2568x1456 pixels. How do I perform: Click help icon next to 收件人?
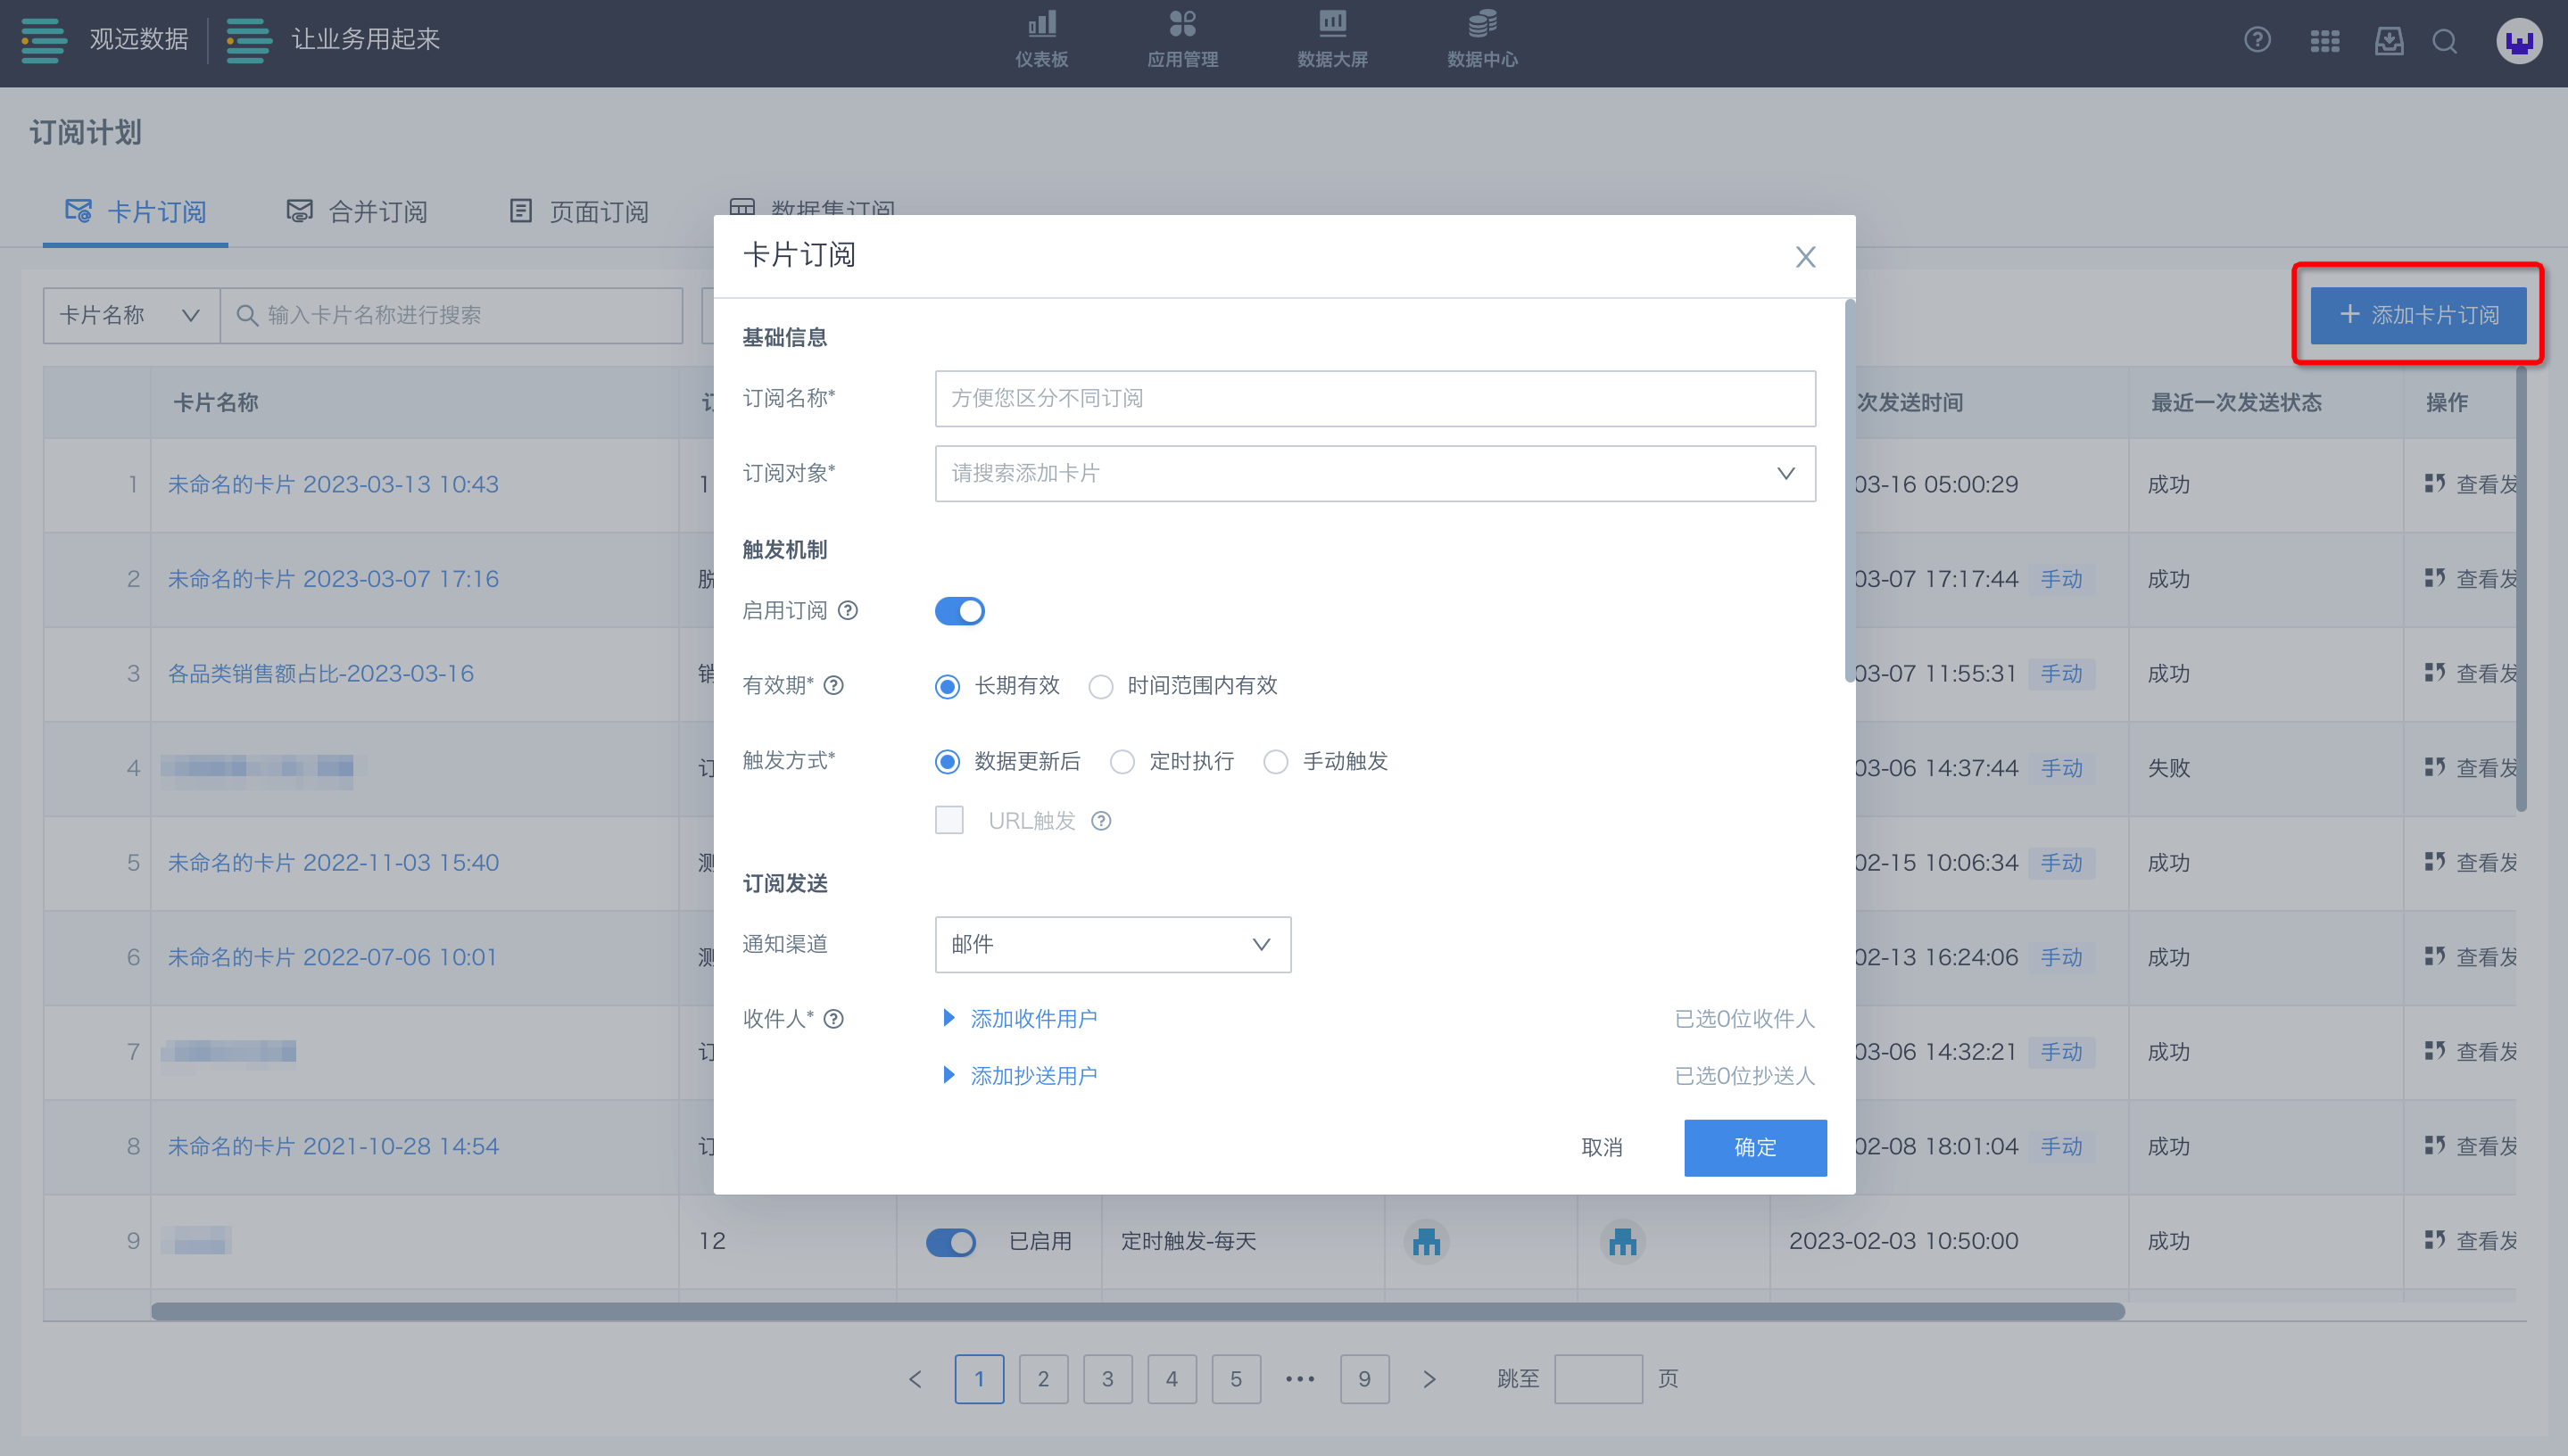coord(833,1019)
